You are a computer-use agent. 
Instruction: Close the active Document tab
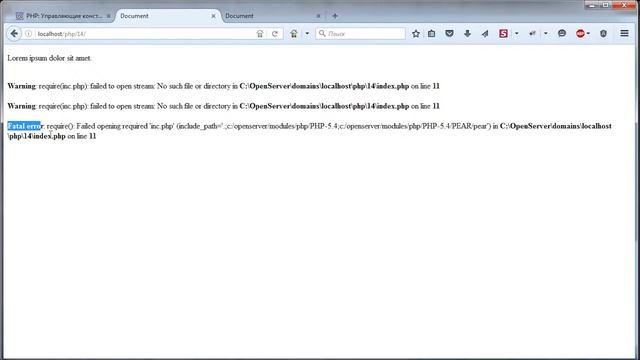click(x=213, y=16)
